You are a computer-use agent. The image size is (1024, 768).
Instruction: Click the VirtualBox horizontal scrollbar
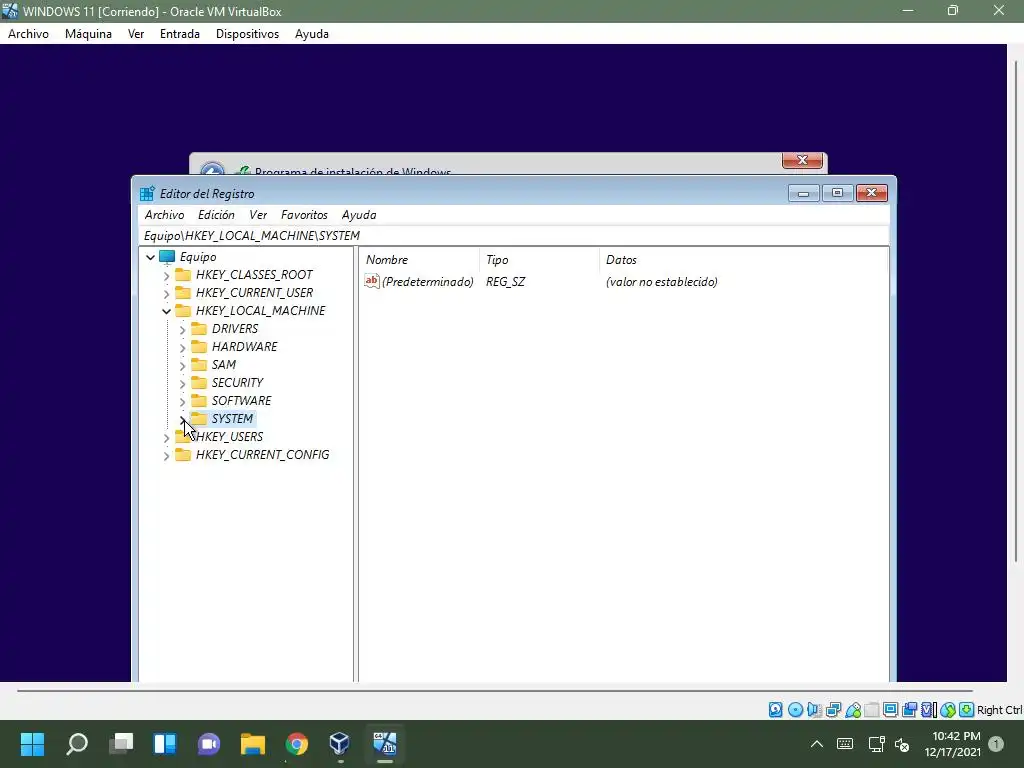click(494, 690)
